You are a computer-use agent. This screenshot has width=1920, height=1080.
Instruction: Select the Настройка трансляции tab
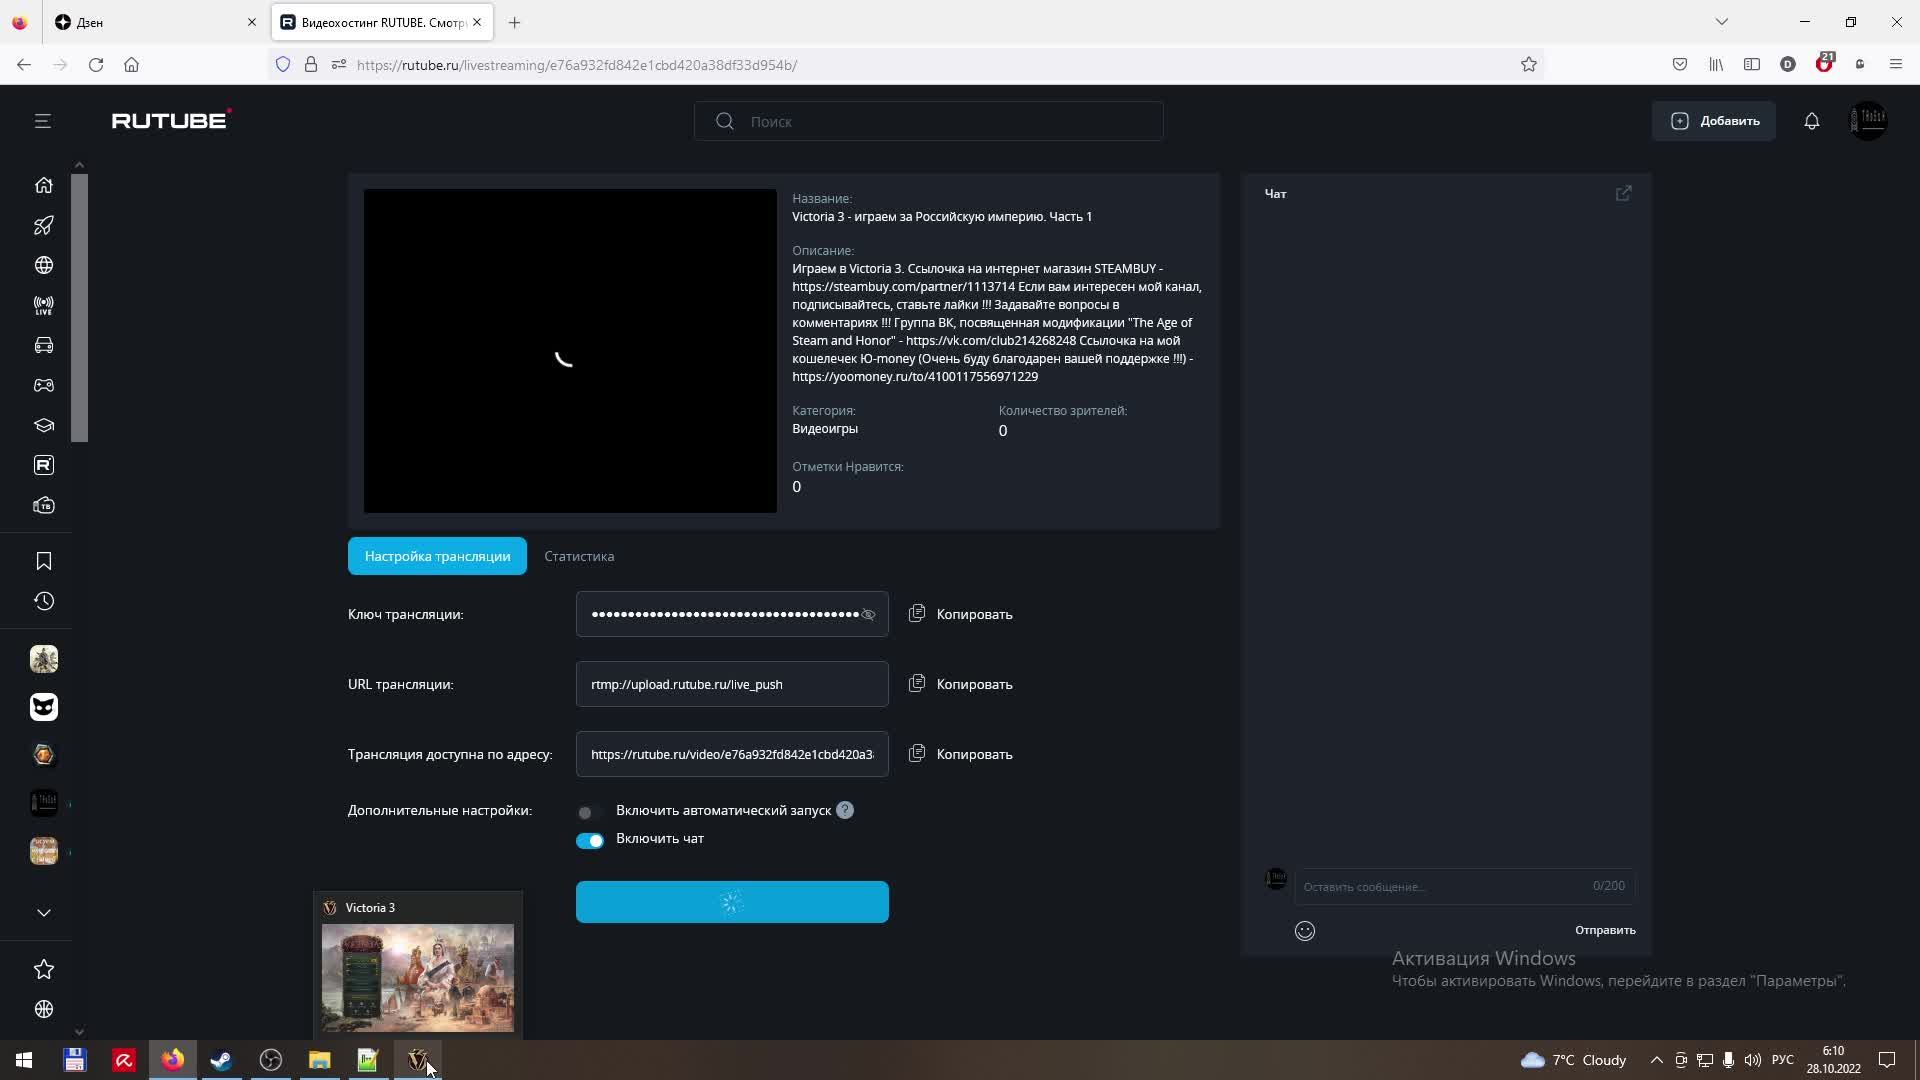437,557
